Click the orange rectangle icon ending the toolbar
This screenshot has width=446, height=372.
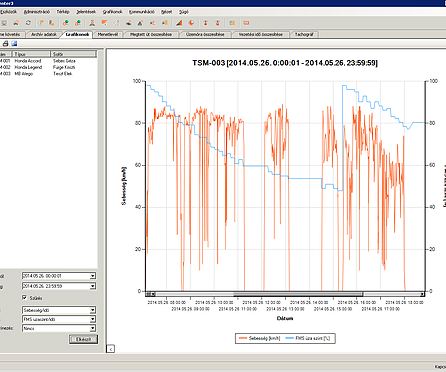pyautogui.click(x=246, y=23)
